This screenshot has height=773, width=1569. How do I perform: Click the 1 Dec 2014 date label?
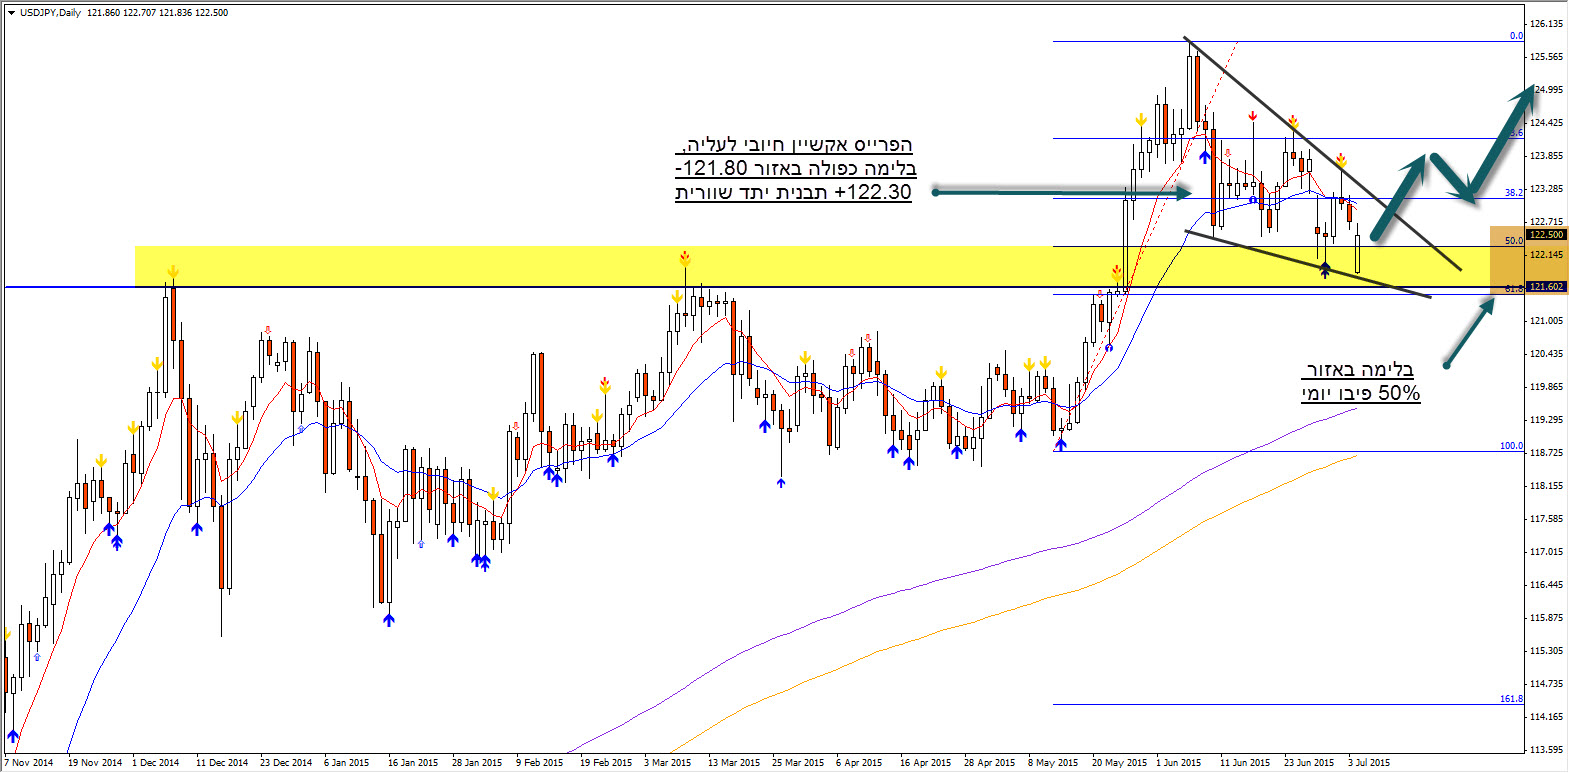[156, 763]
